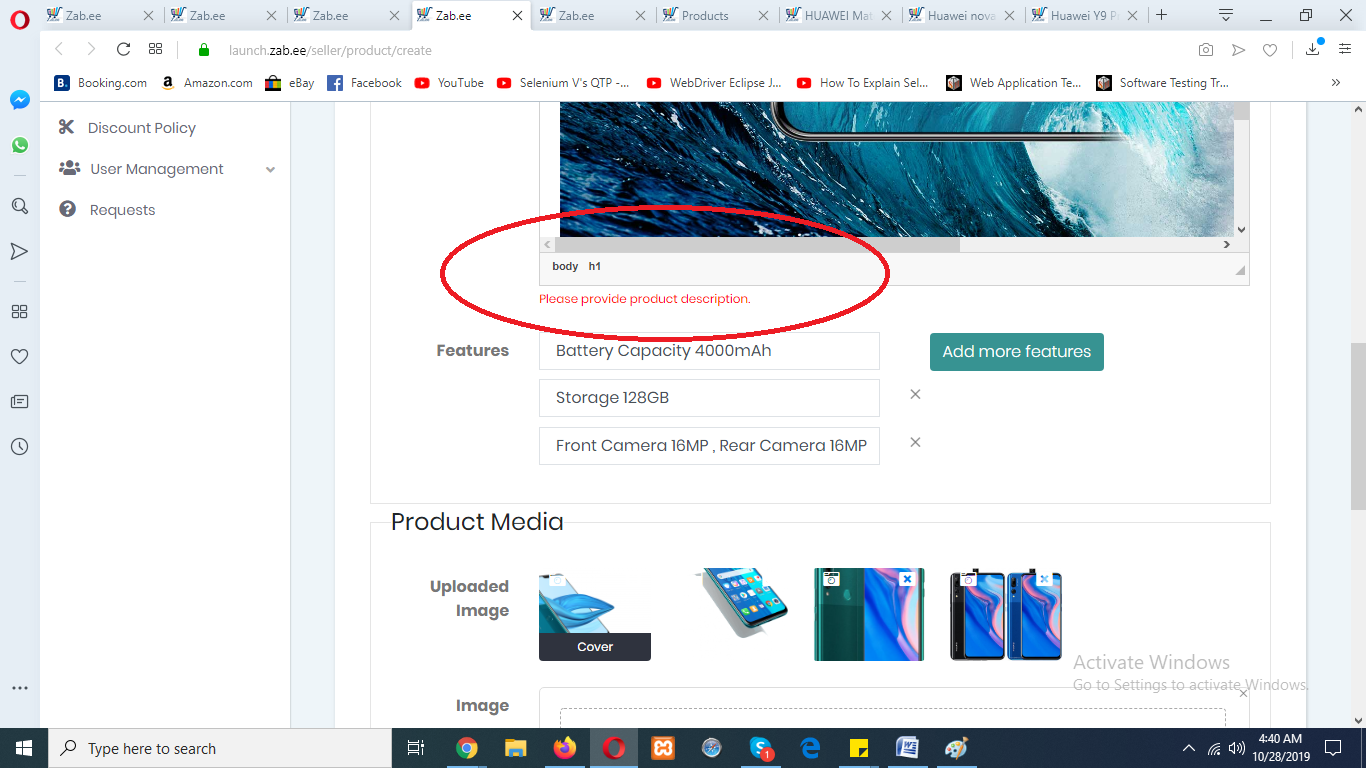Open Requests in sidebar menu
The height and width of the screenshot is (768, 1366).
pyautogui.click(x=122, y=210)
